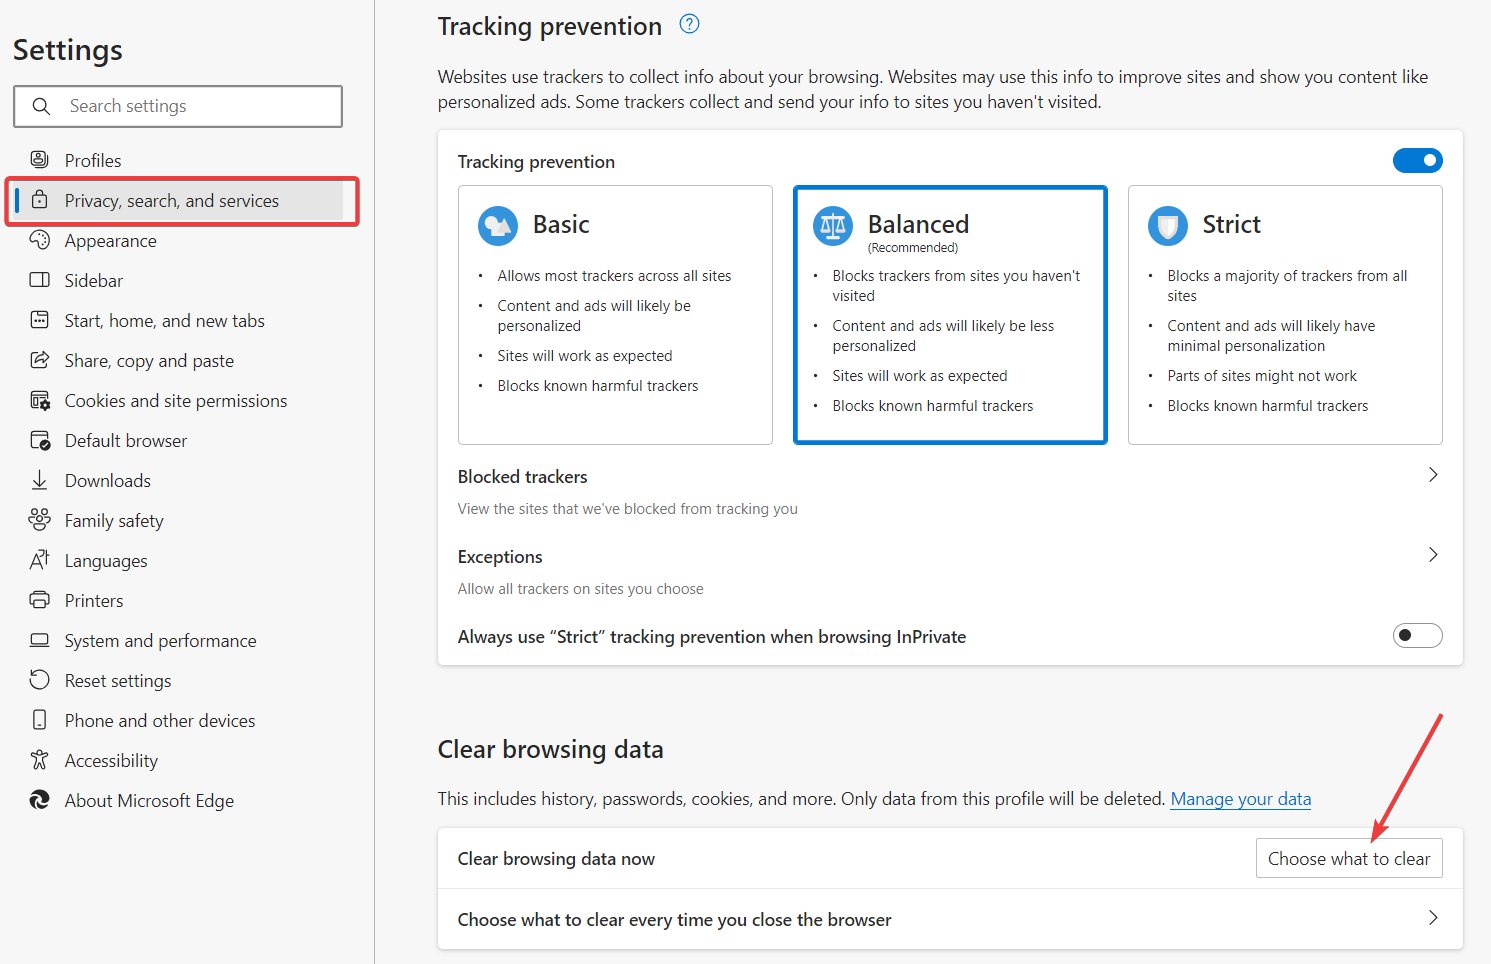Click the Family safety icon
Viewport: 1491px width, 964px height.
coord(40,520)
